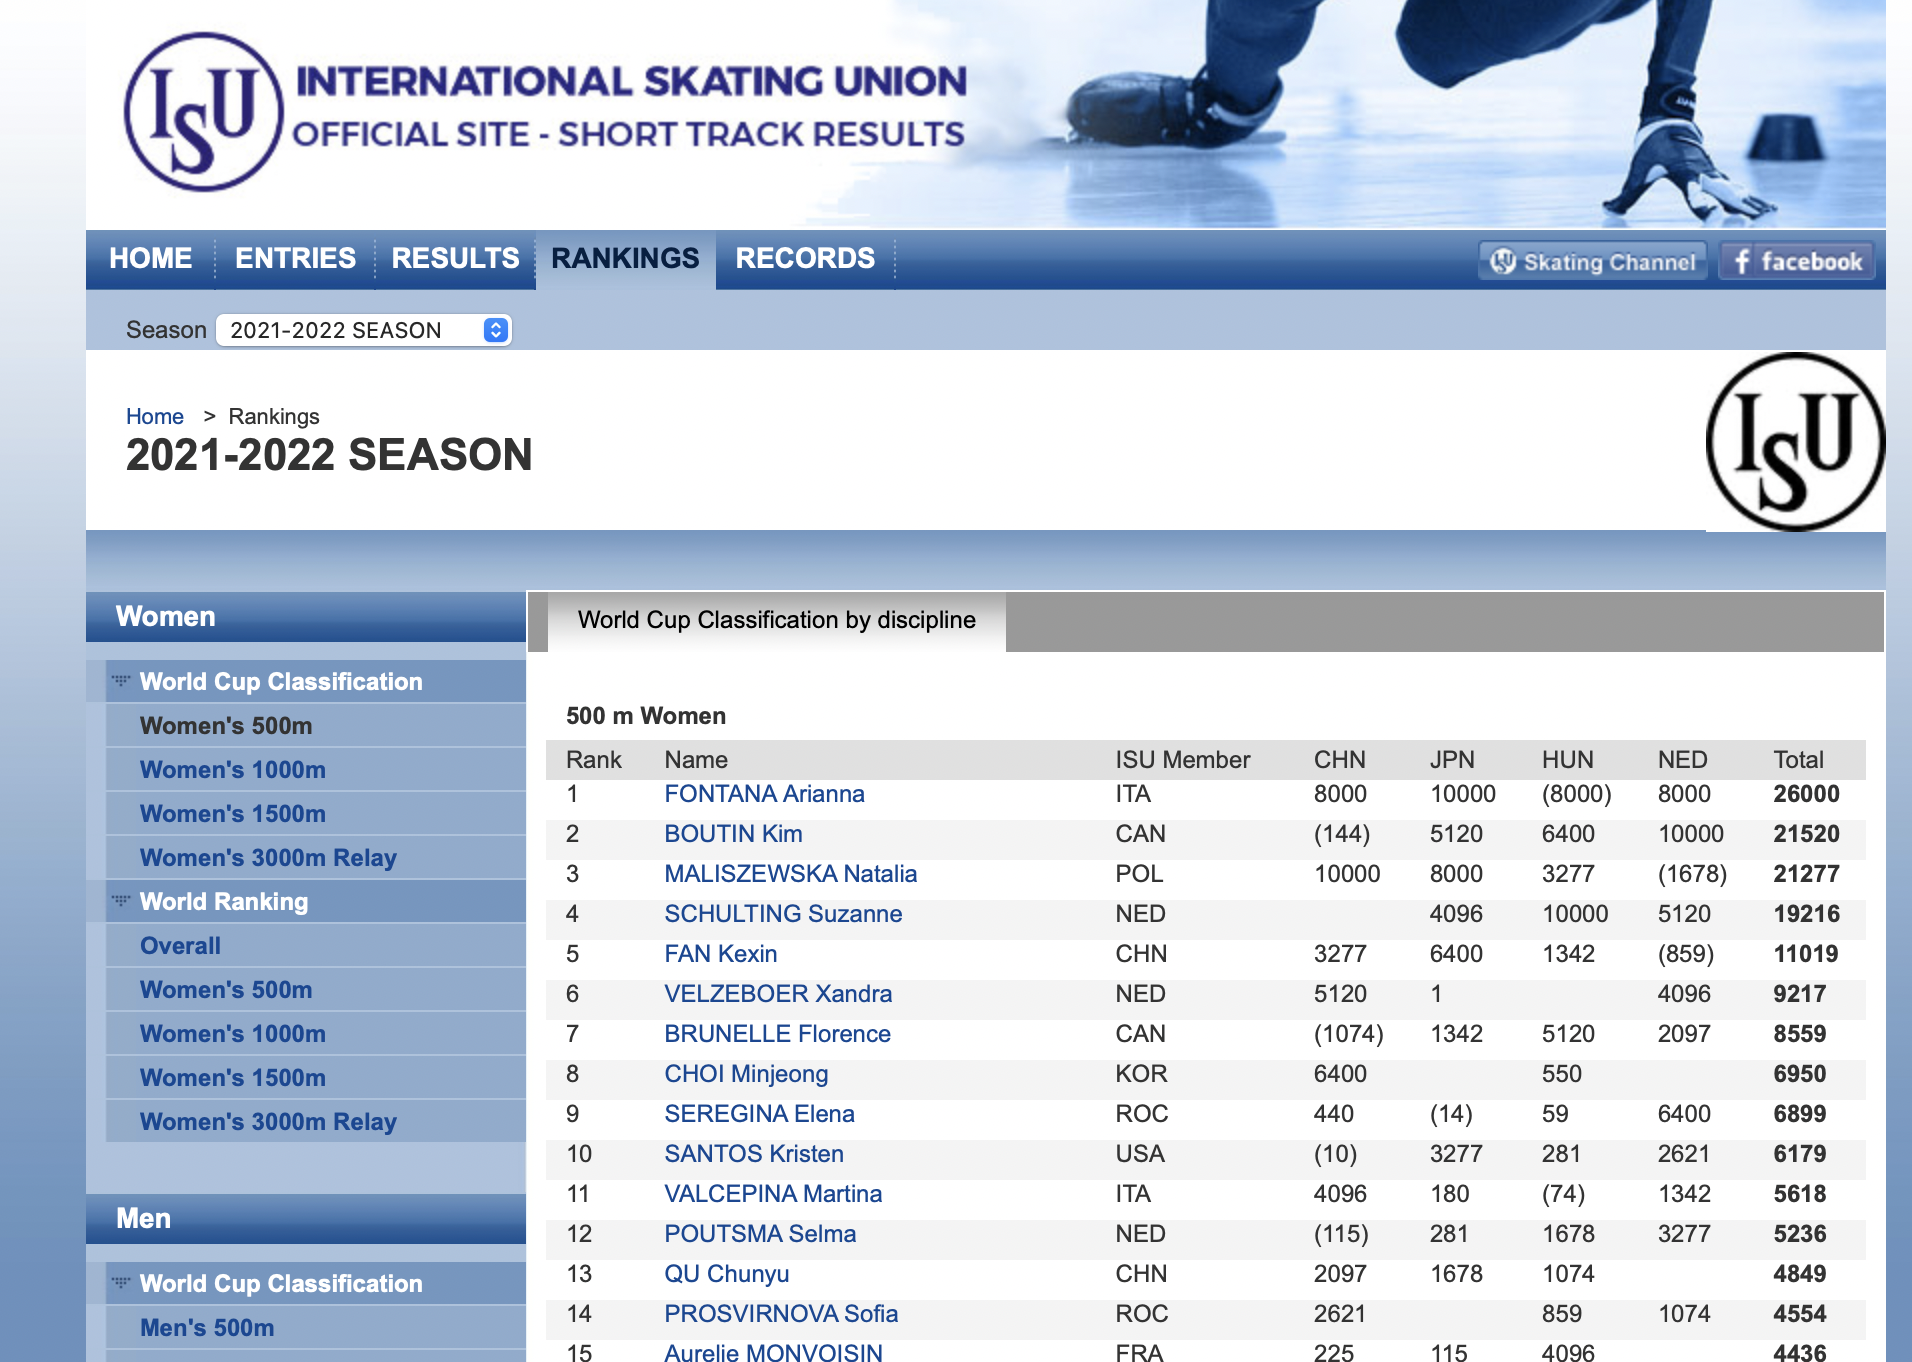Open QU Chunyu profile
Image resolution: width=1912 pixels, height=1362 pixels.
point(727,1274)
